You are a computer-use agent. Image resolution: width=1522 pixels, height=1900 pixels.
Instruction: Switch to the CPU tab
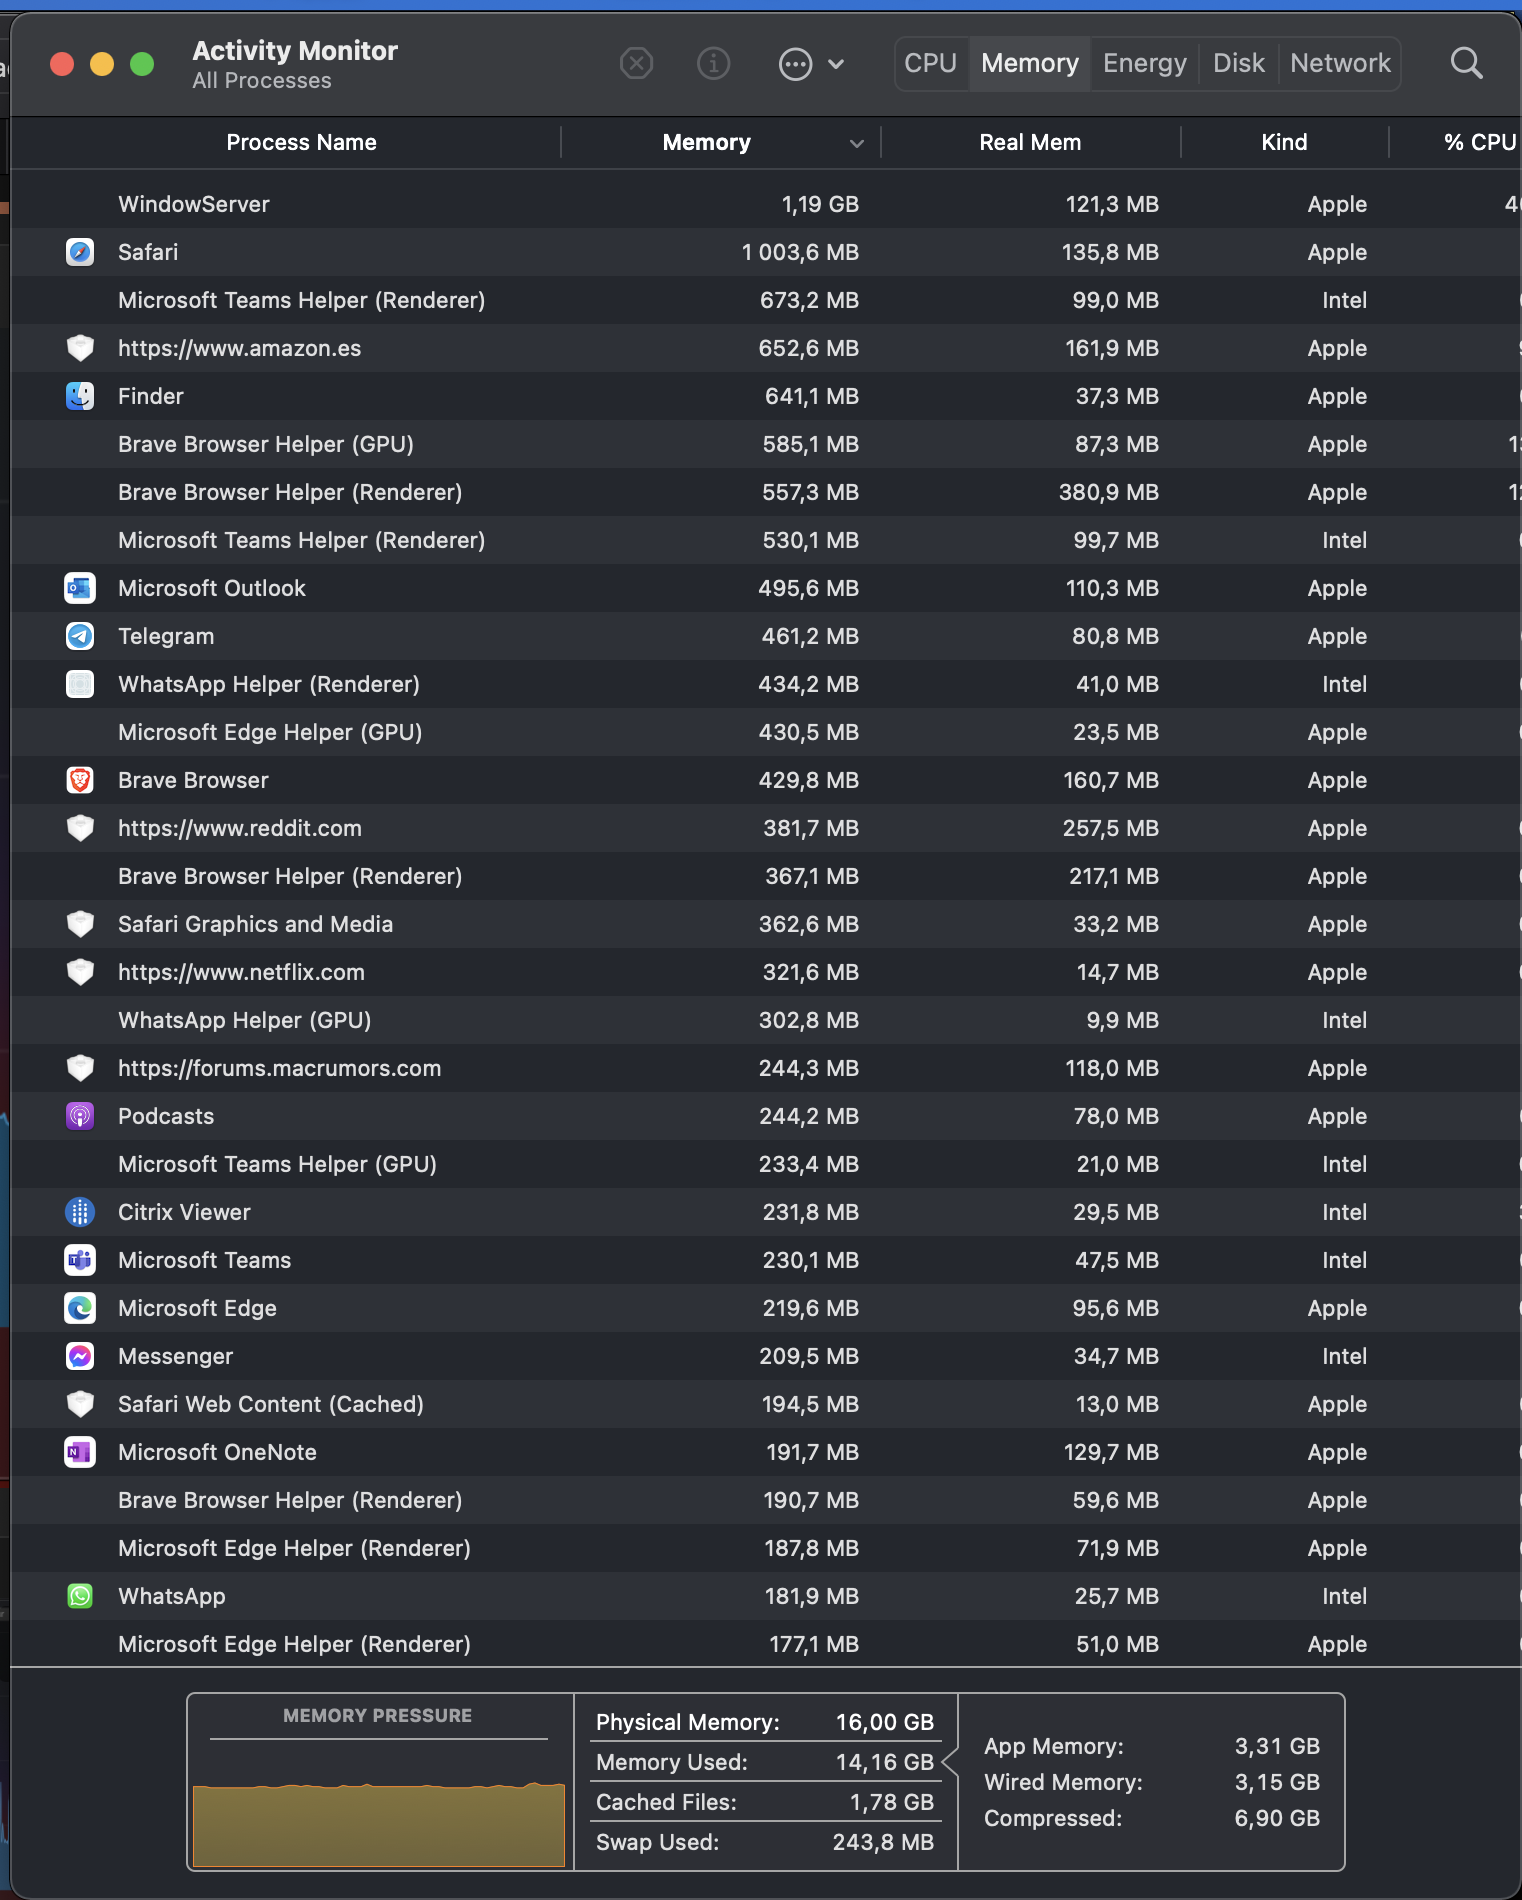pos(930,64)
